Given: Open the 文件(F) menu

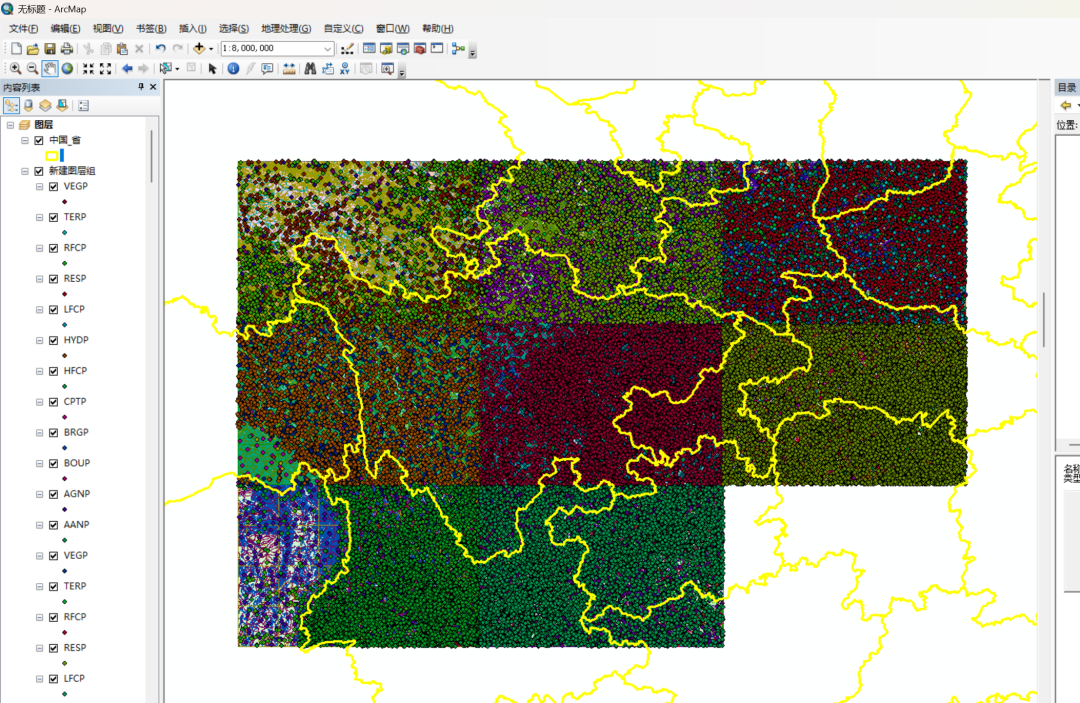Looking at the screenshot, I should pyautogui.click(x=23, y=28).
